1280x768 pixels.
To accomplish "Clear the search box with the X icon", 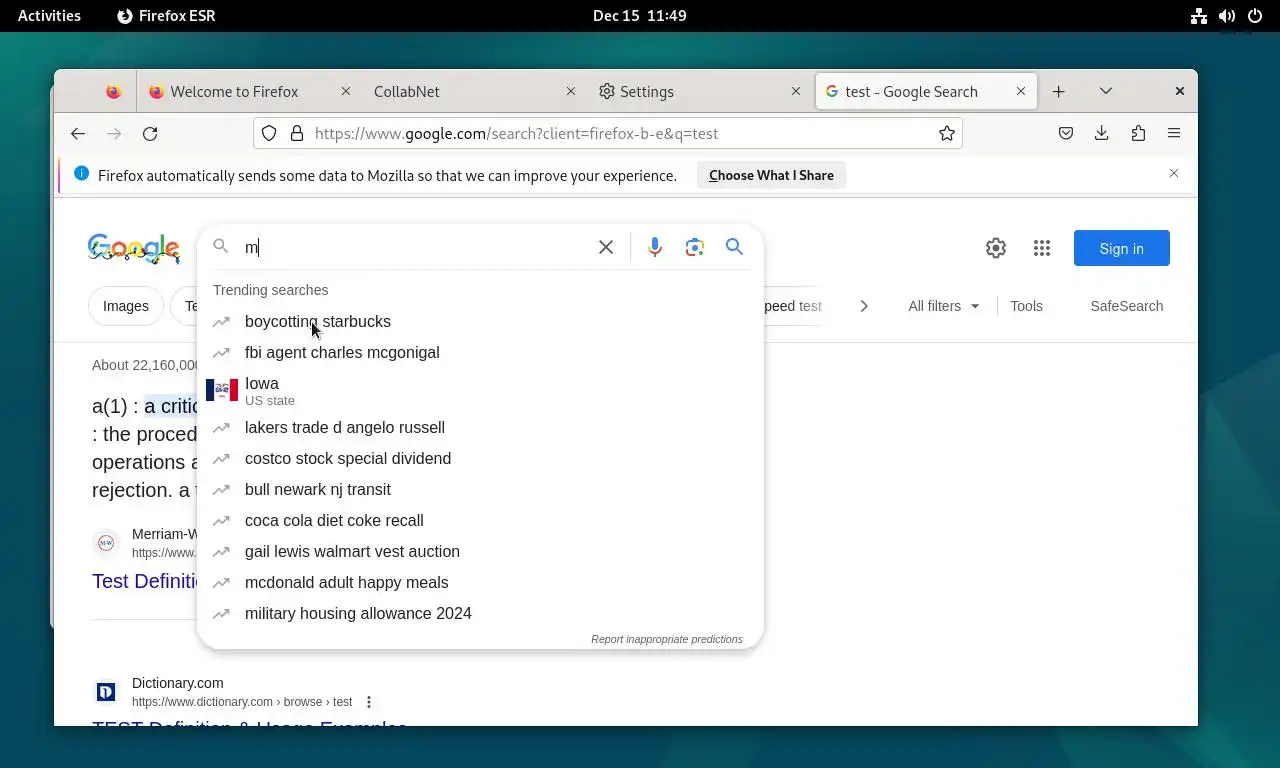I will [606, 247].
